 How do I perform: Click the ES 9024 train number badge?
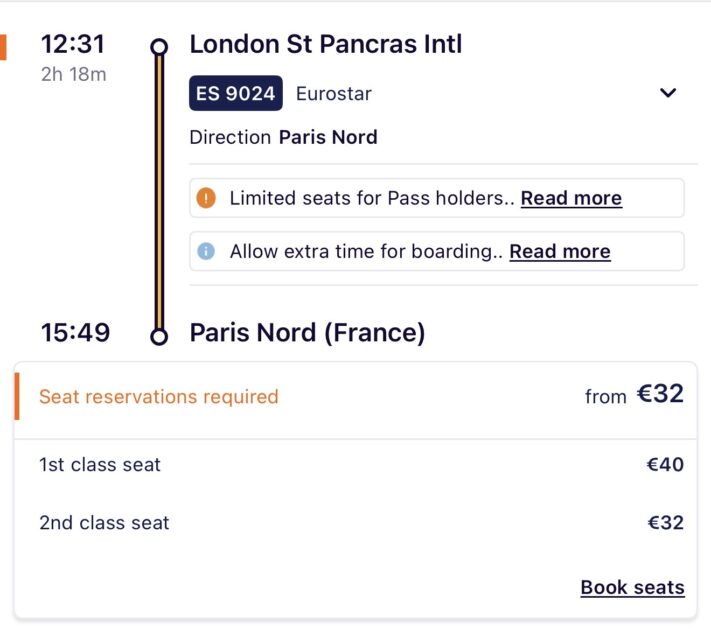point(236,94)
